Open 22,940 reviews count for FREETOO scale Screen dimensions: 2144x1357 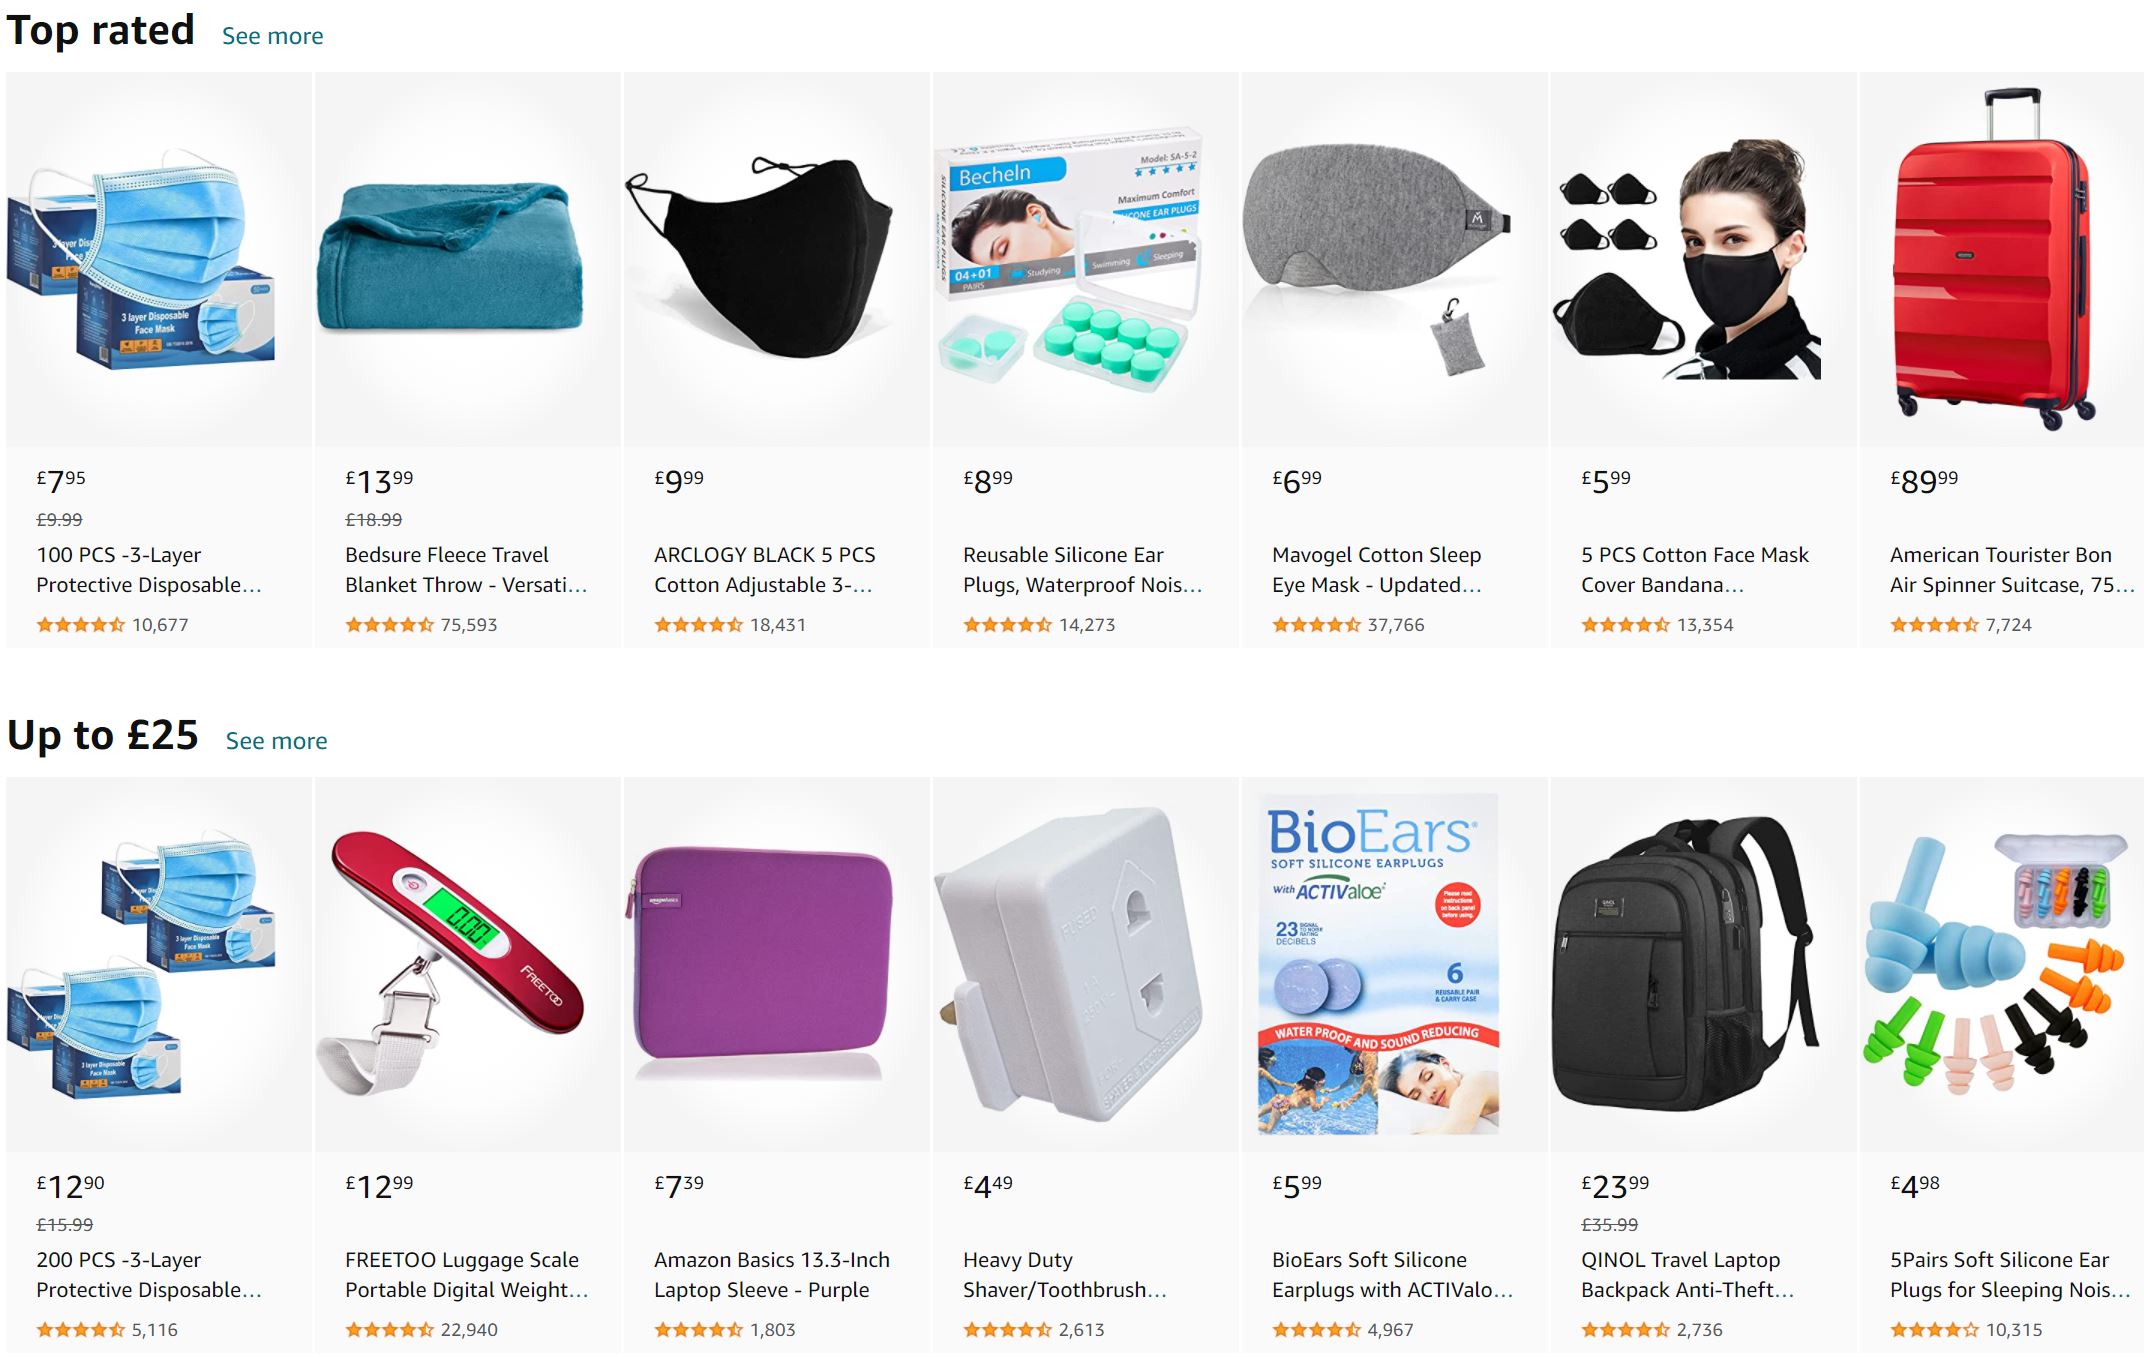pyautogui.click(x=469, y=1330)
